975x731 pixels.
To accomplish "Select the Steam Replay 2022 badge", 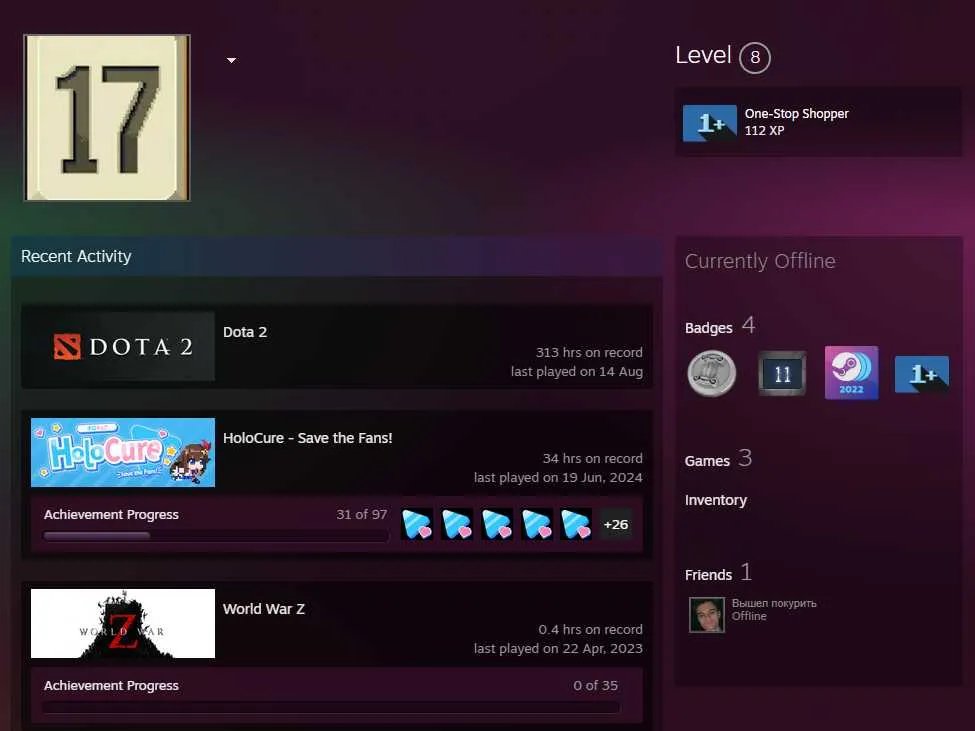I will click(x=851, y=373).
